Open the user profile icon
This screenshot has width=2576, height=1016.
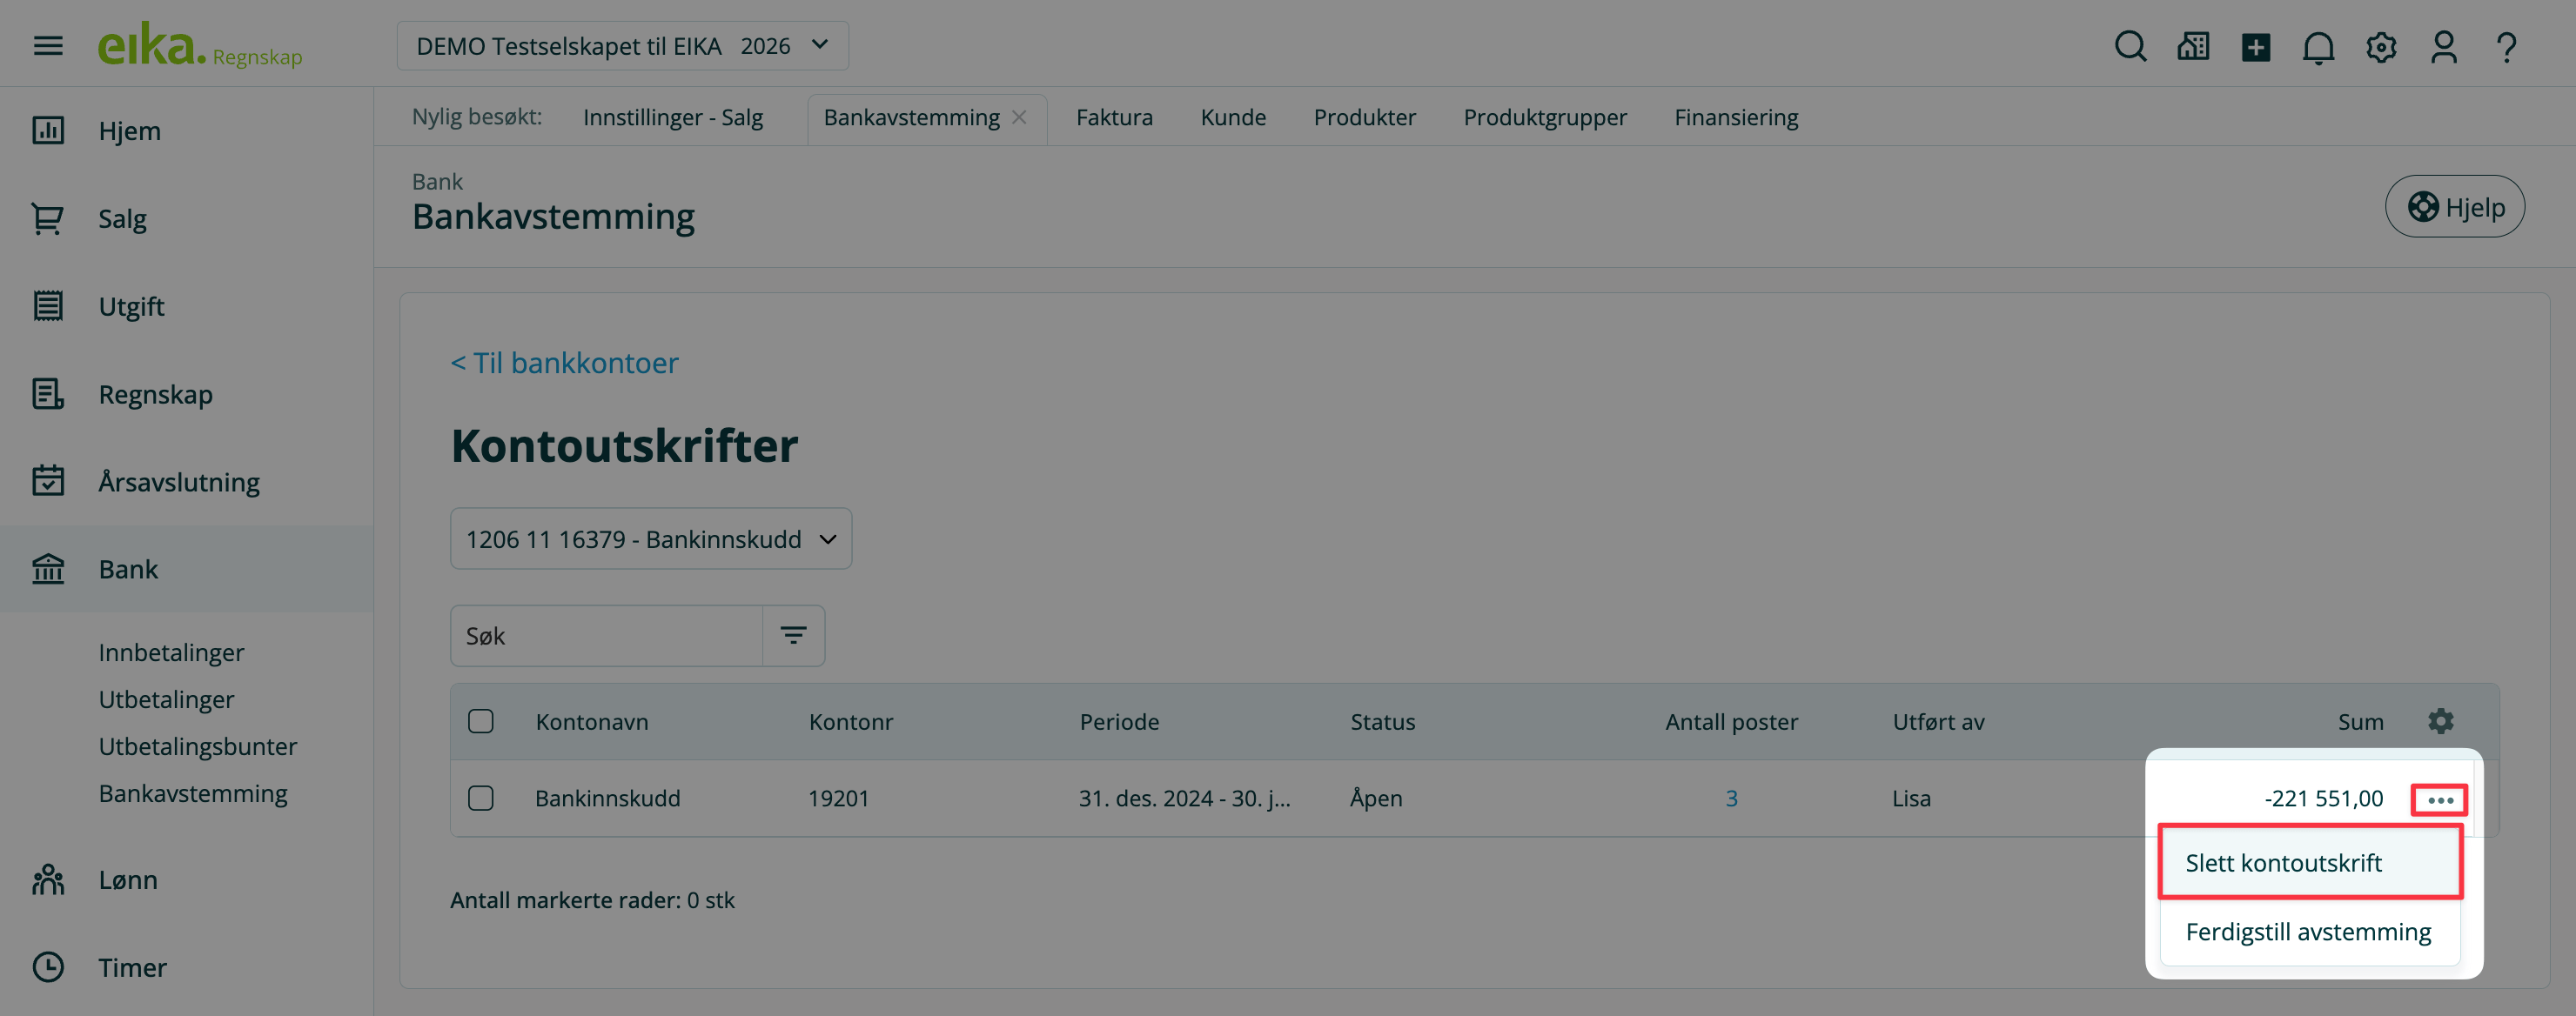tap(2443, 47)
